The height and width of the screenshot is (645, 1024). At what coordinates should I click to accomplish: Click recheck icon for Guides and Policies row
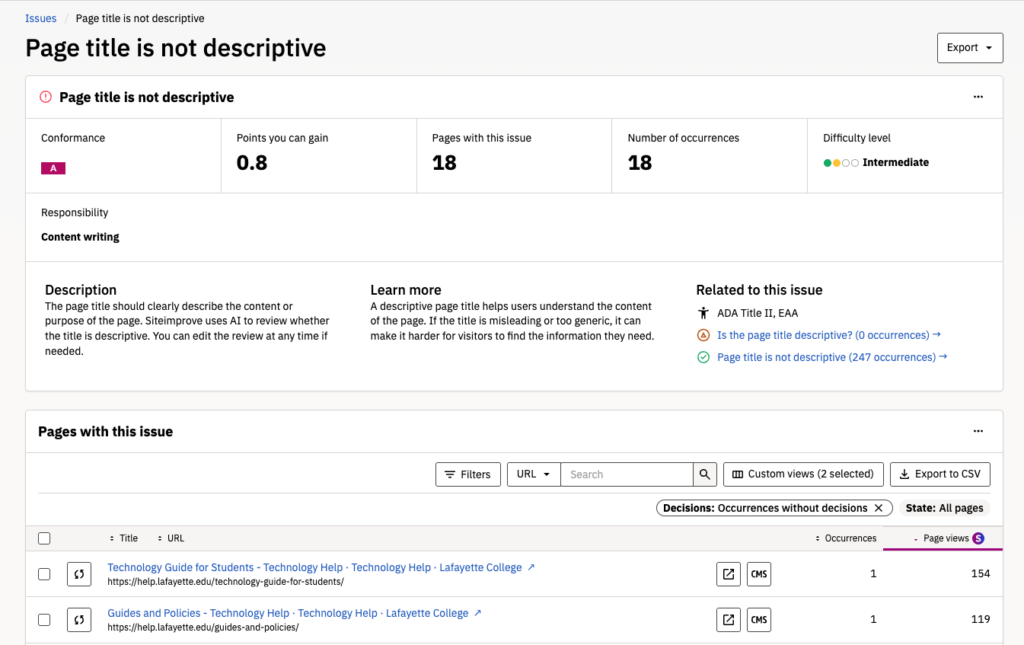[x=79, y=620]
